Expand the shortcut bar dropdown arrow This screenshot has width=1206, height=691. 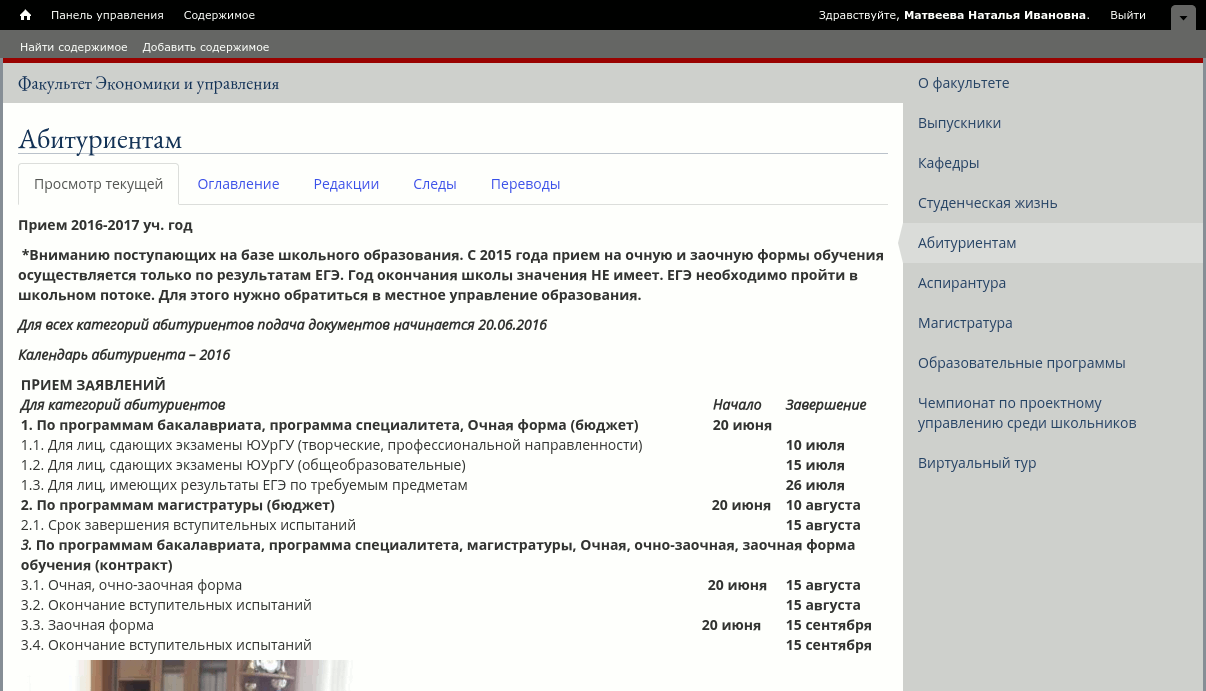click(1183, 17)
